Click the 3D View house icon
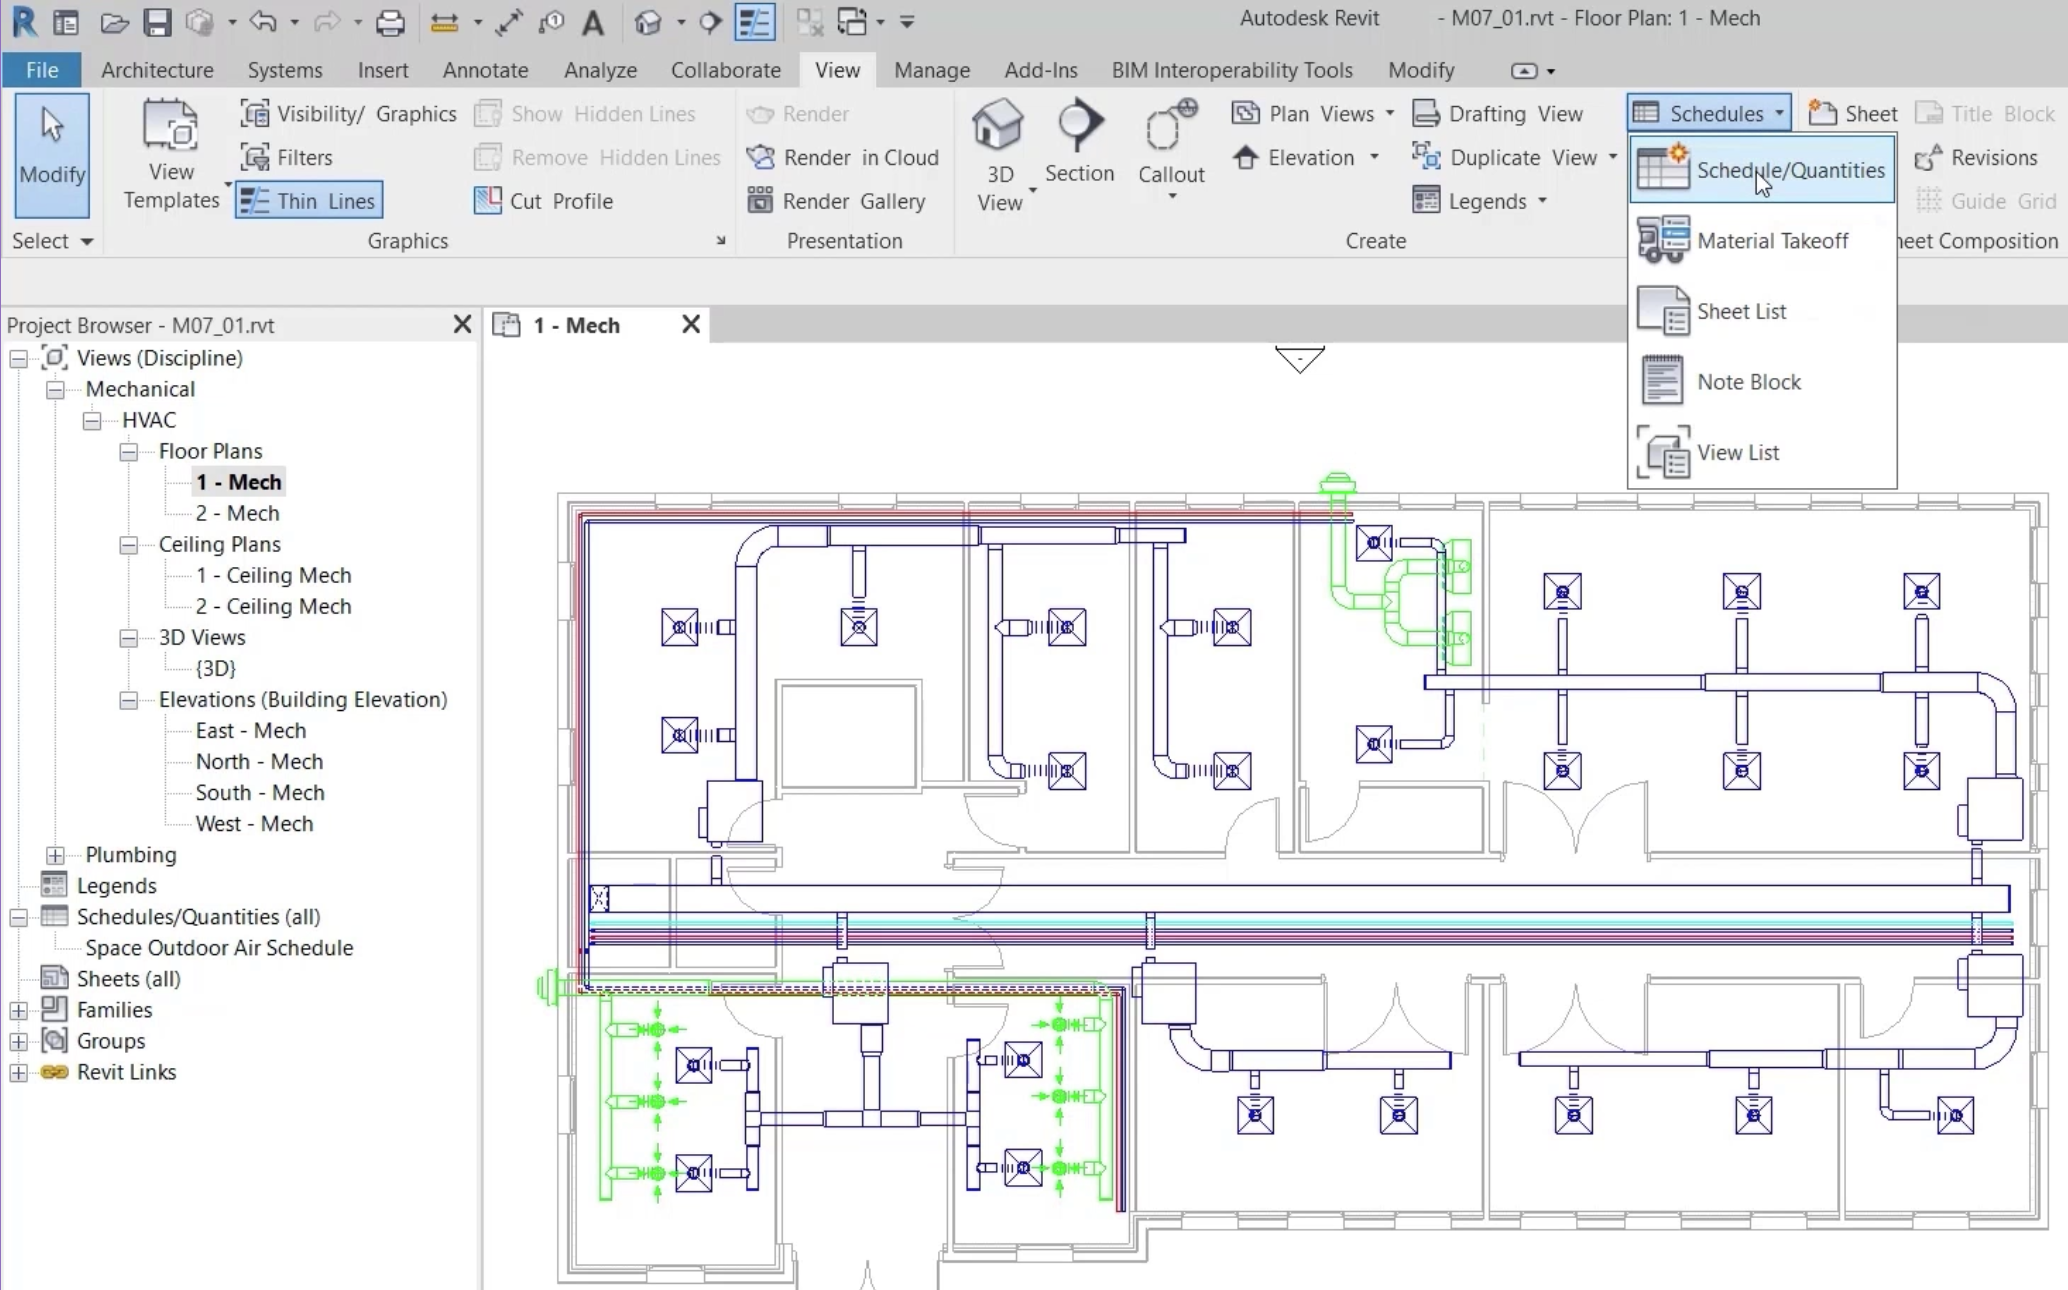 click(x=998, y=127)
